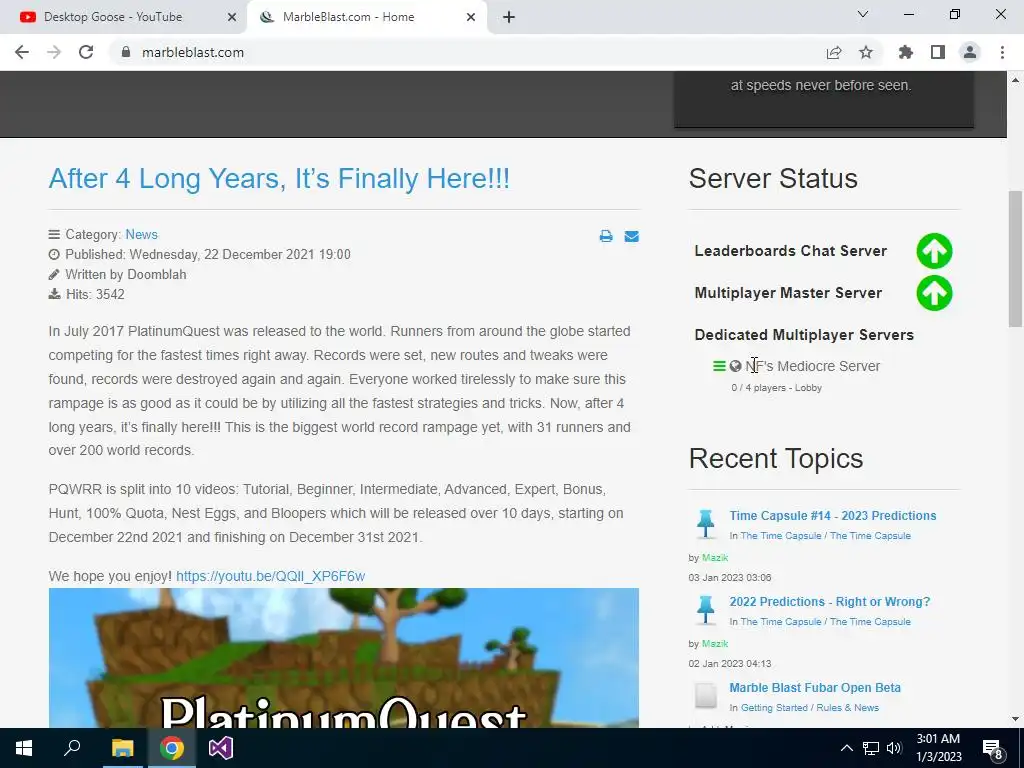Open the Chrome profile avatar
Screen dimensions: 1024x768
(970, 52)
